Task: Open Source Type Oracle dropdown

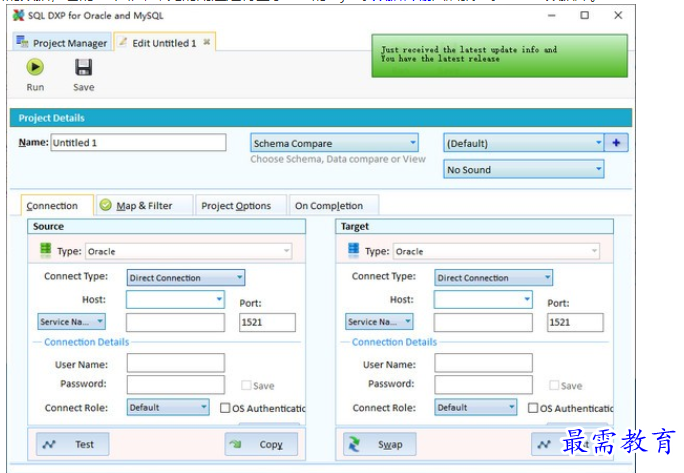Action: (x=188, y=251)
